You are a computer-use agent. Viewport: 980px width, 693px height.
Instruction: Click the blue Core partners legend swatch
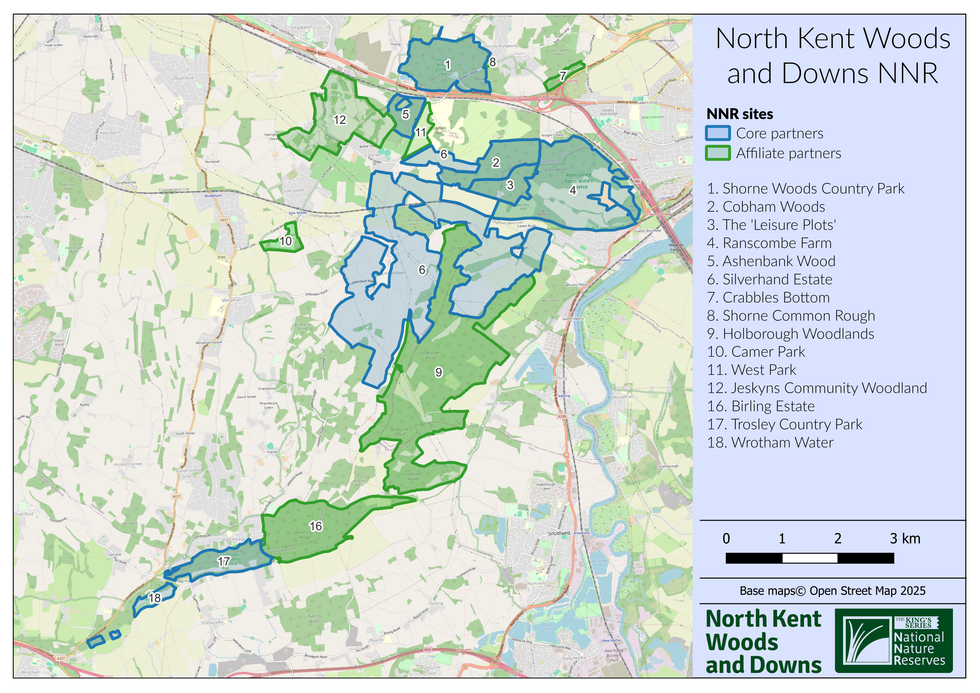[x=719, y=133]
